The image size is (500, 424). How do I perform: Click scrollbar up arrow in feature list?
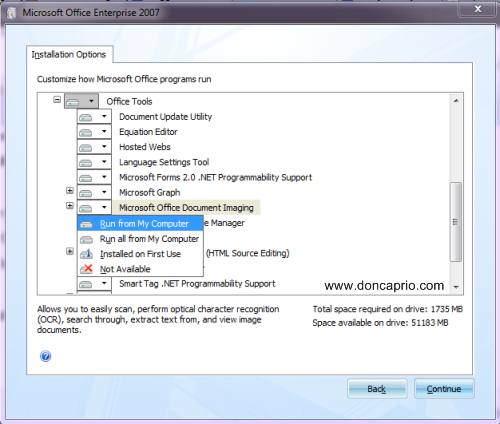[x=456, y=101]
